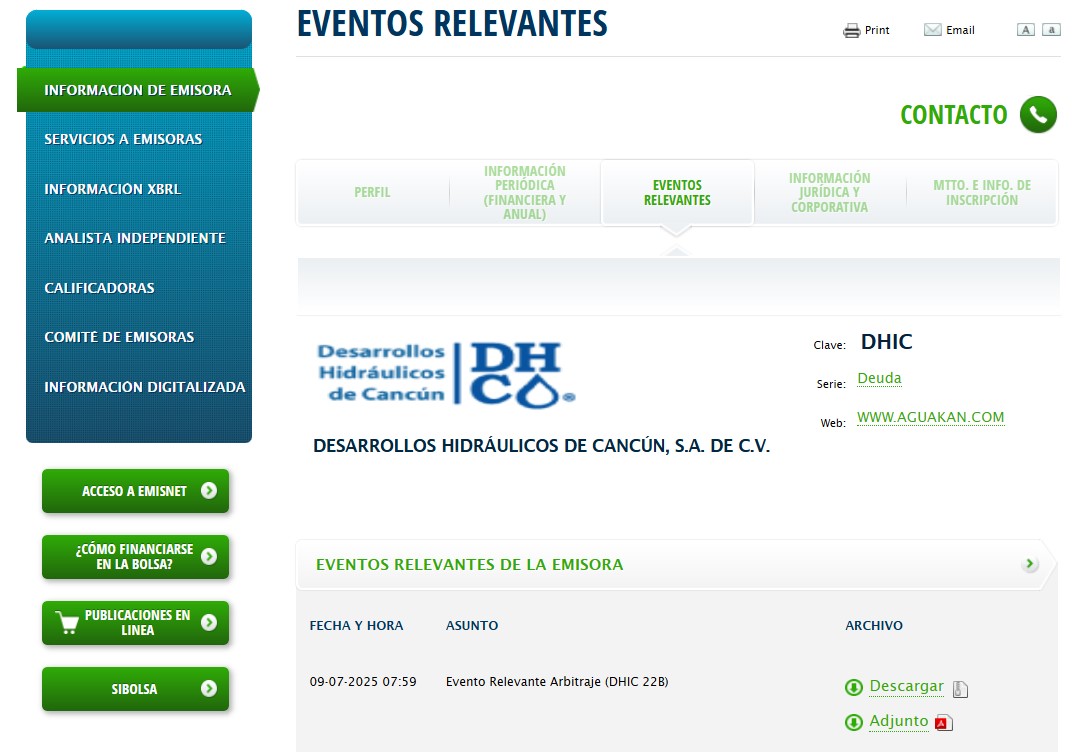Expand Eventos Relevantes de la Emisora chevron
The image size is (1078, 752).
pyautogui.click(x=1029, y=564)
